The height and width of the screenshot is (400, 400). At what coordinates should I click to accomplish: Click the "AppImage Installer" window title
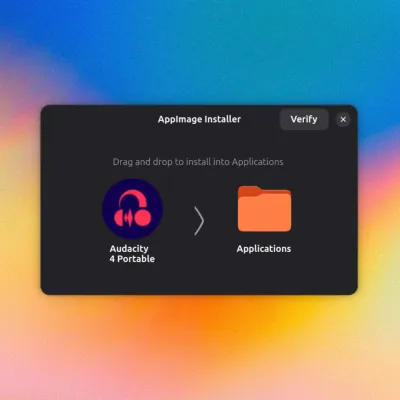coord(199,119)
